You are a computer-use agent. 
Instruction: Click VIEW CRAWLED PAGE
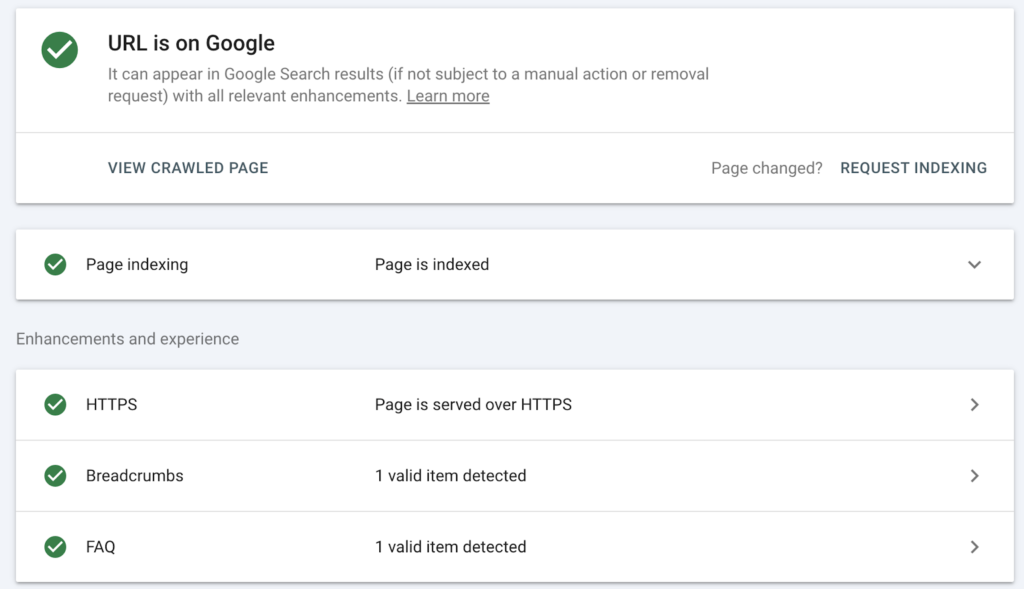point(188,167)
